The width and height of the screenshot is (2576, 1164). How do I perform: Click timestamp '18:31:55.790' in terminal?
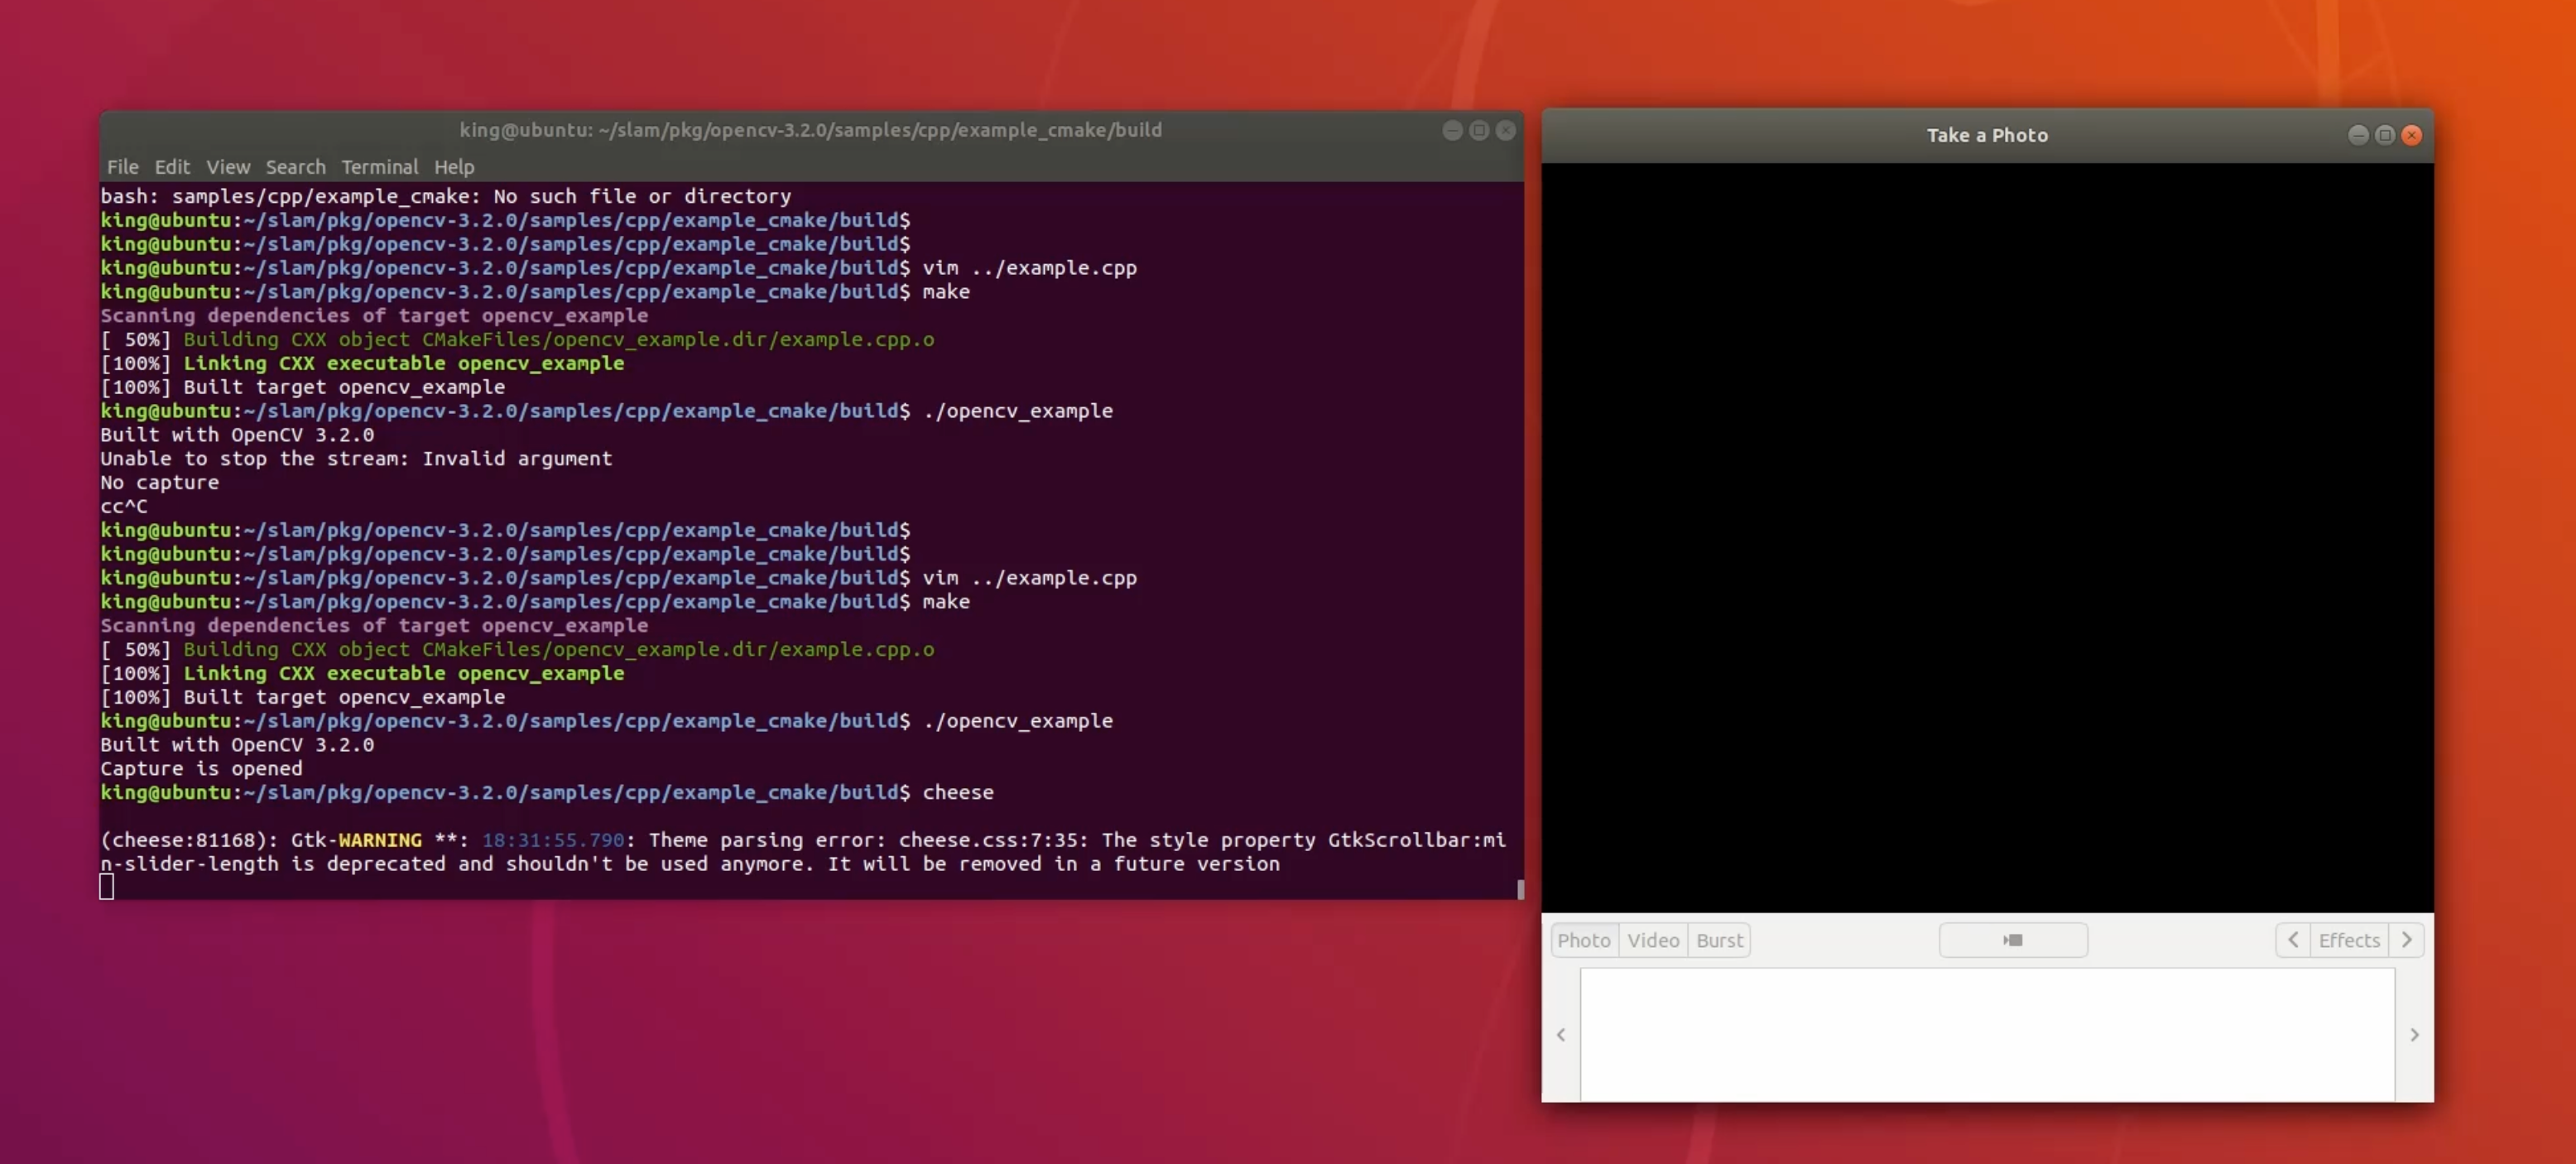click(x=553, y=840)
